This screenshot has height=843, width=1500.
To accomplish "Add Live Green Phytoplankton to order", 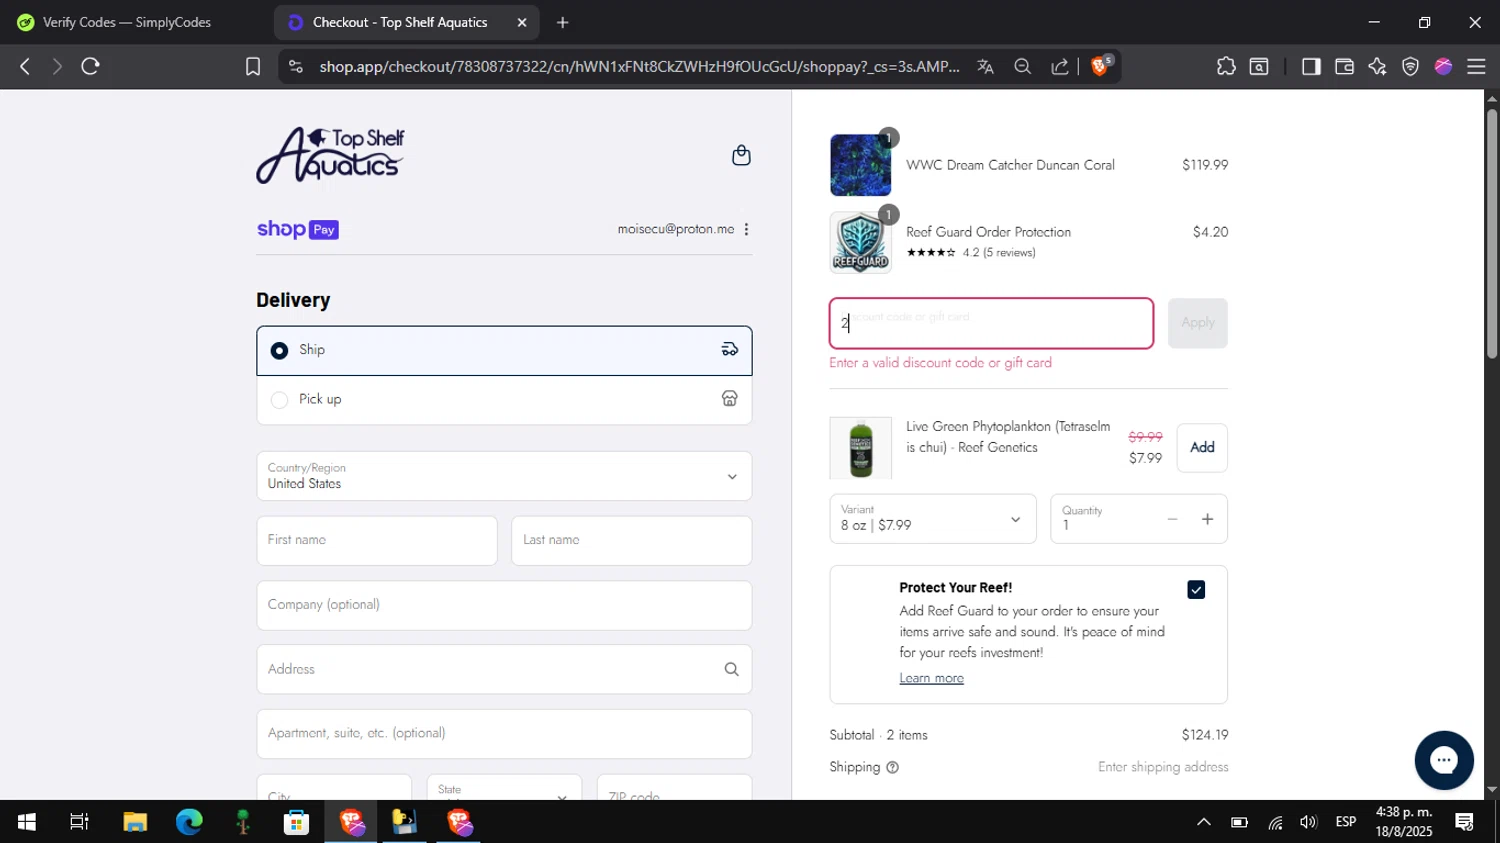I will (x=1202, y=447).
